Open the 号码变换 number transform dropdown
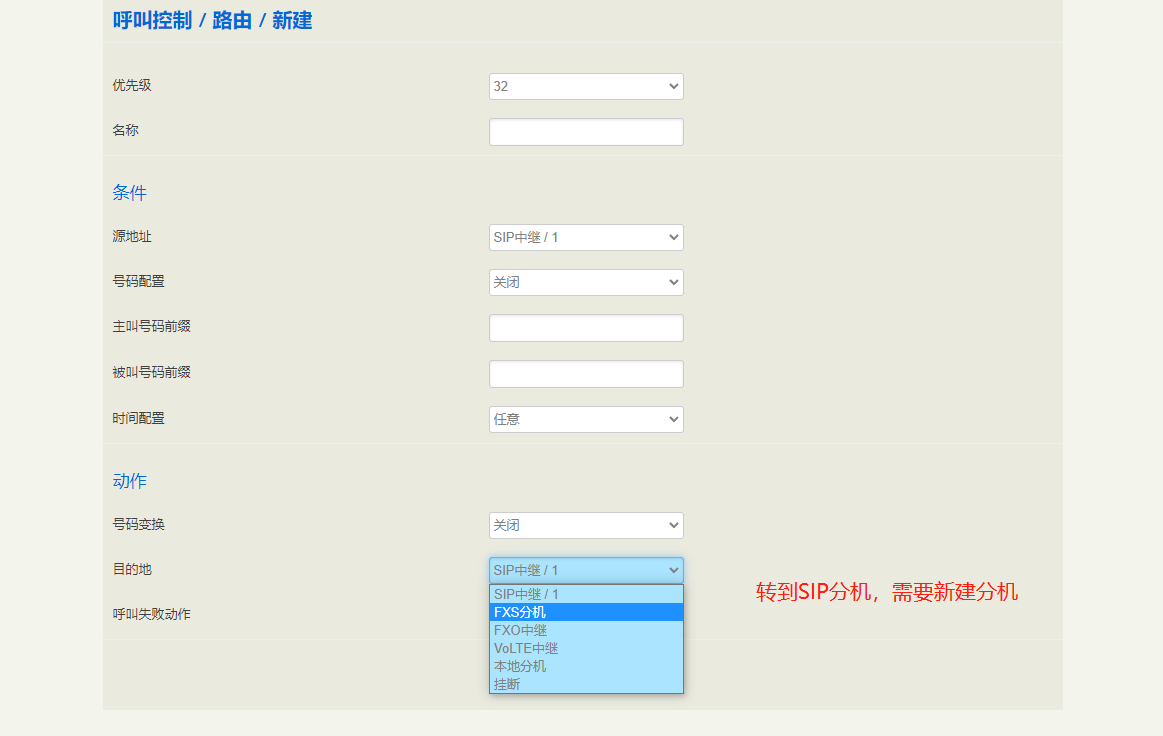 pos(586,525)
